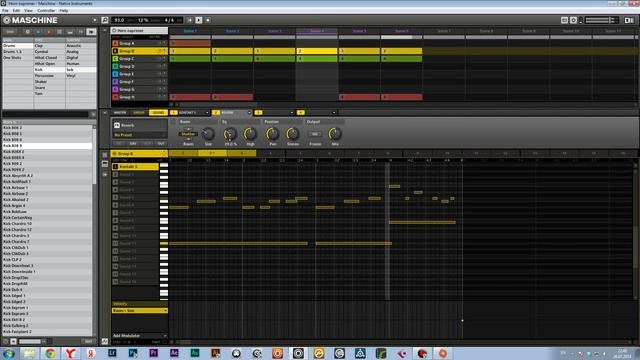Open After Effects from the taskbar

tap(174, 353)
